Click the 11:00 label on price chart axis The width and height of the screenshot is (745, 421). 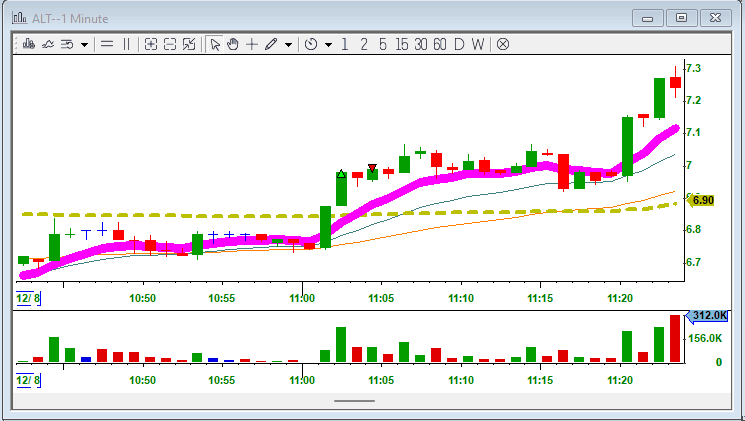click(x=302, y=298)
